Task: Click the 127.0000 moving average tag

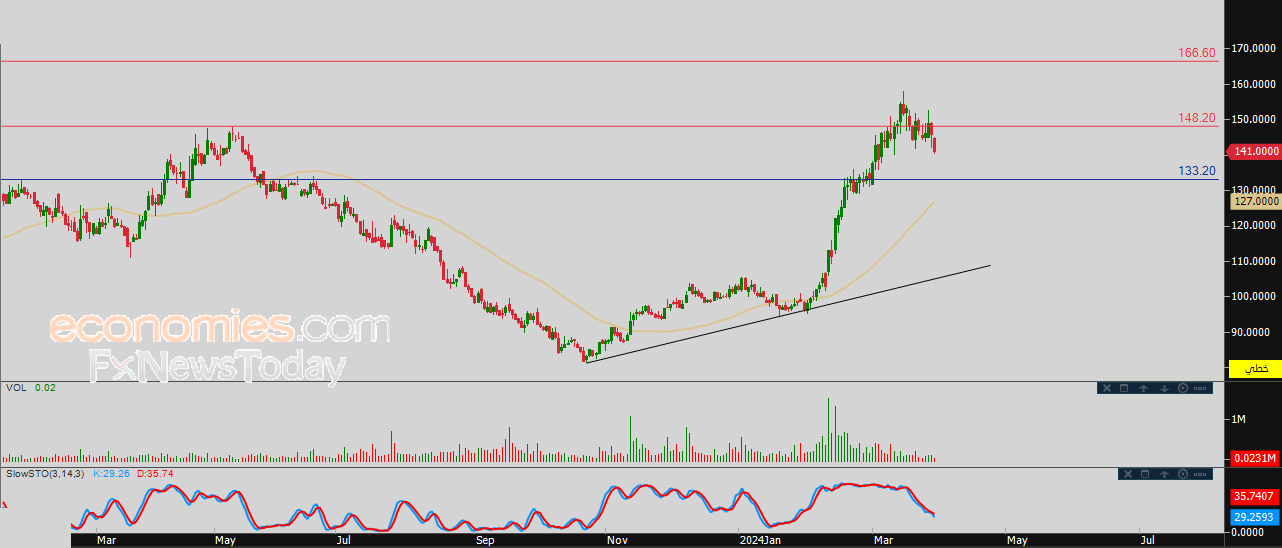Action: [1256, 201]
